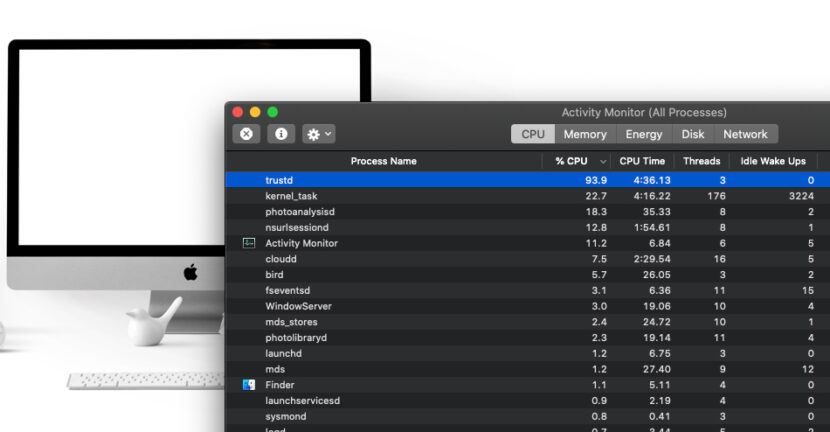The width and height of the screenshot is (830, 432).
Task: Toggle sort order on % CPU column
Action: 577,161
